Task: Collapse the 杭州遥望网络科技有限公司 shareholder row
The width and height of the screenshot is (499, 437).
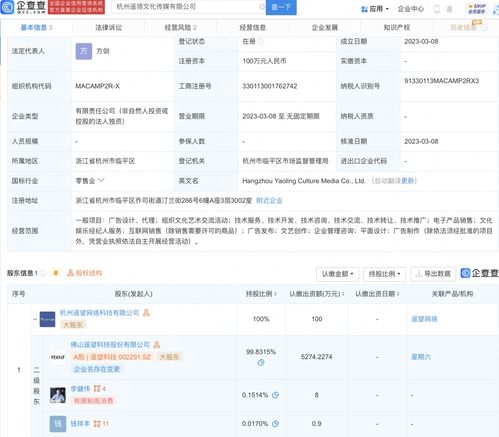Action: 35,319
